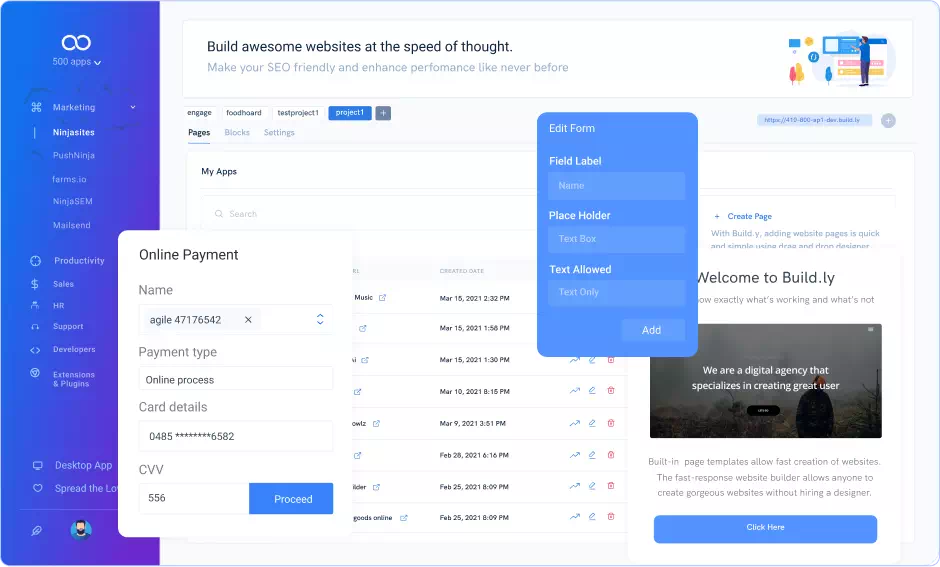Click Add in the Edit Form
The width and height of the screenshot is (940, 567).
651,330
